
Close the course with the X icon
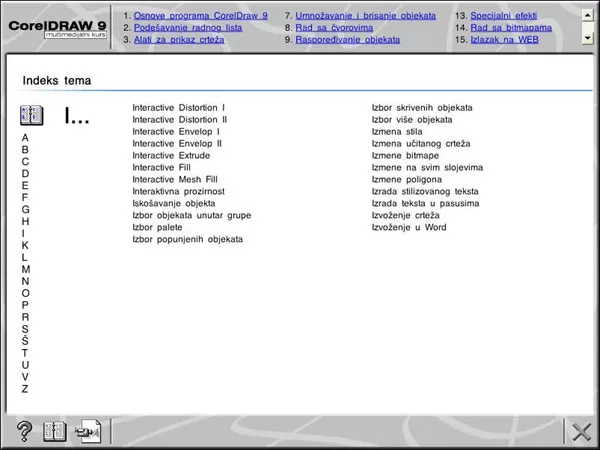point(582,432)
